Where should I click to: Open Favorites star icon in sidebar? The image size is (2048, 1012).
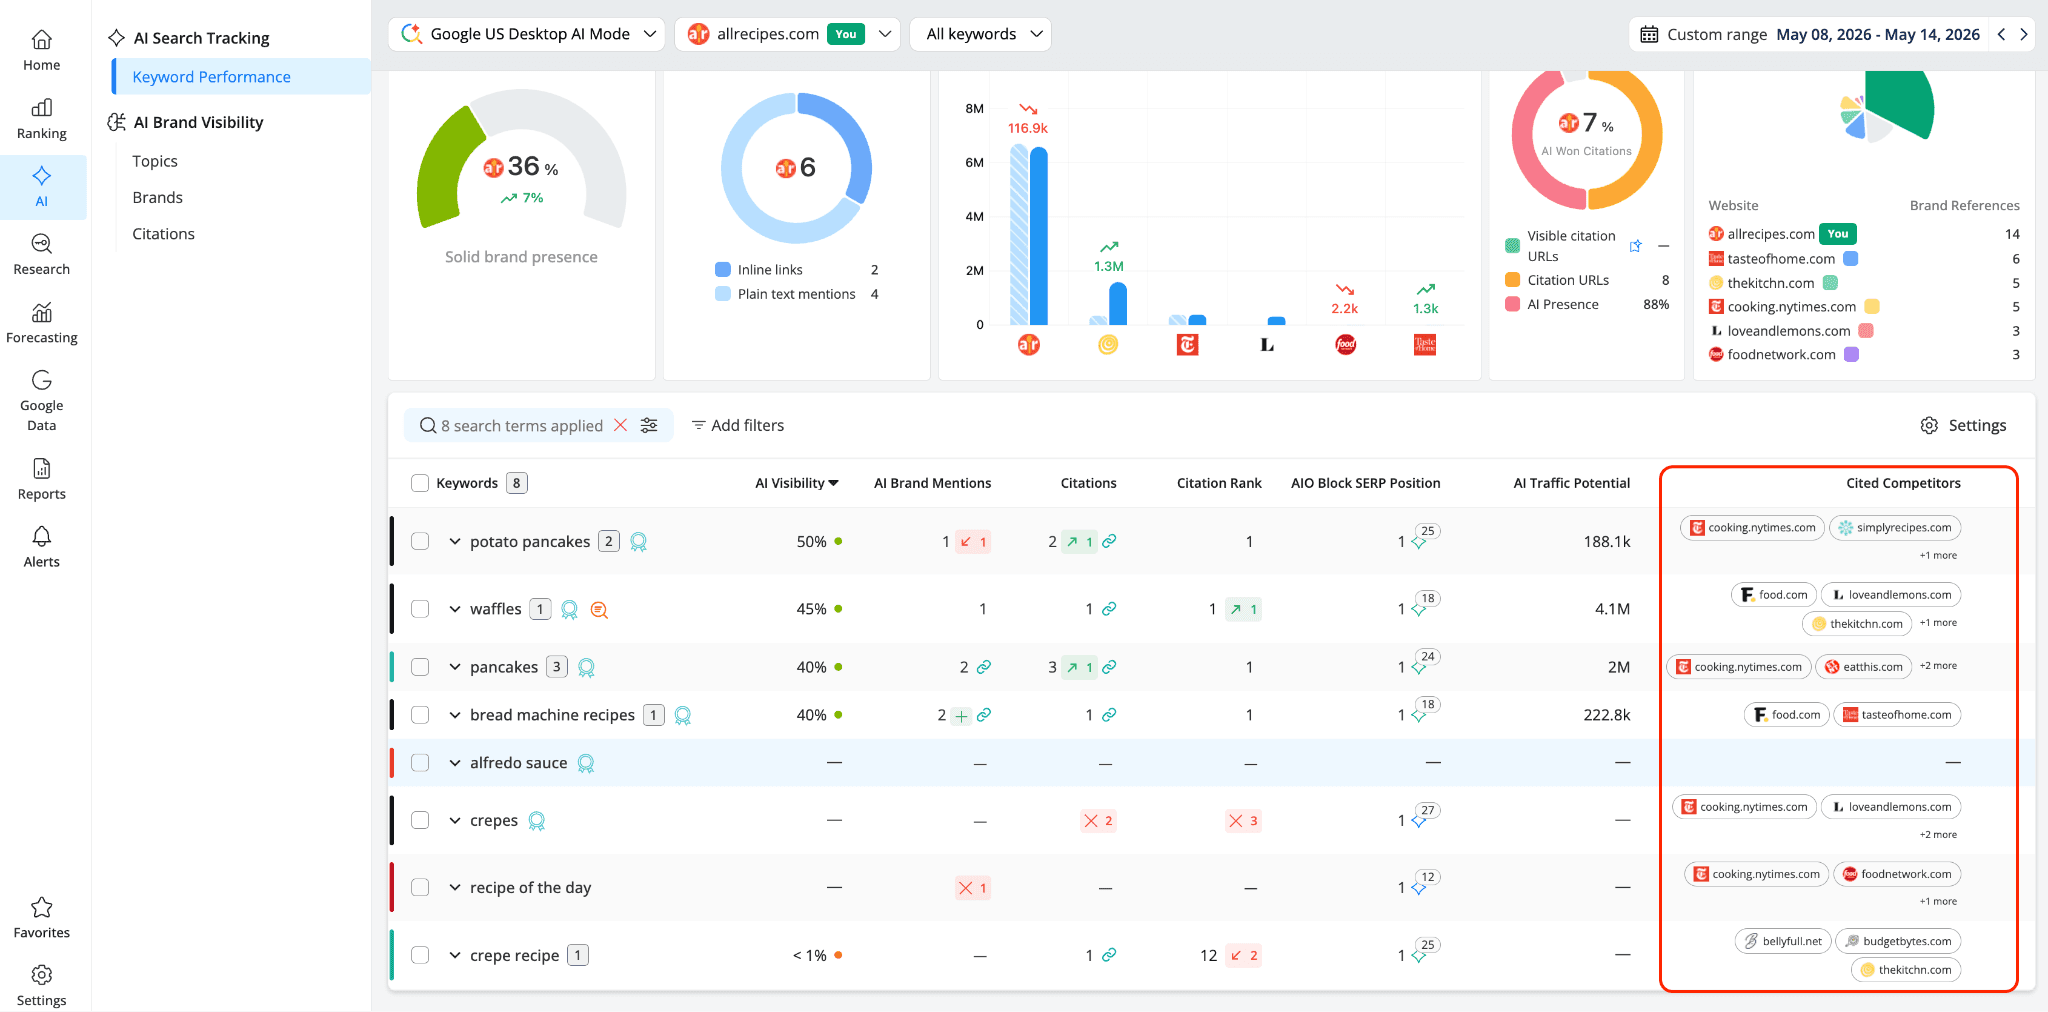41,907
